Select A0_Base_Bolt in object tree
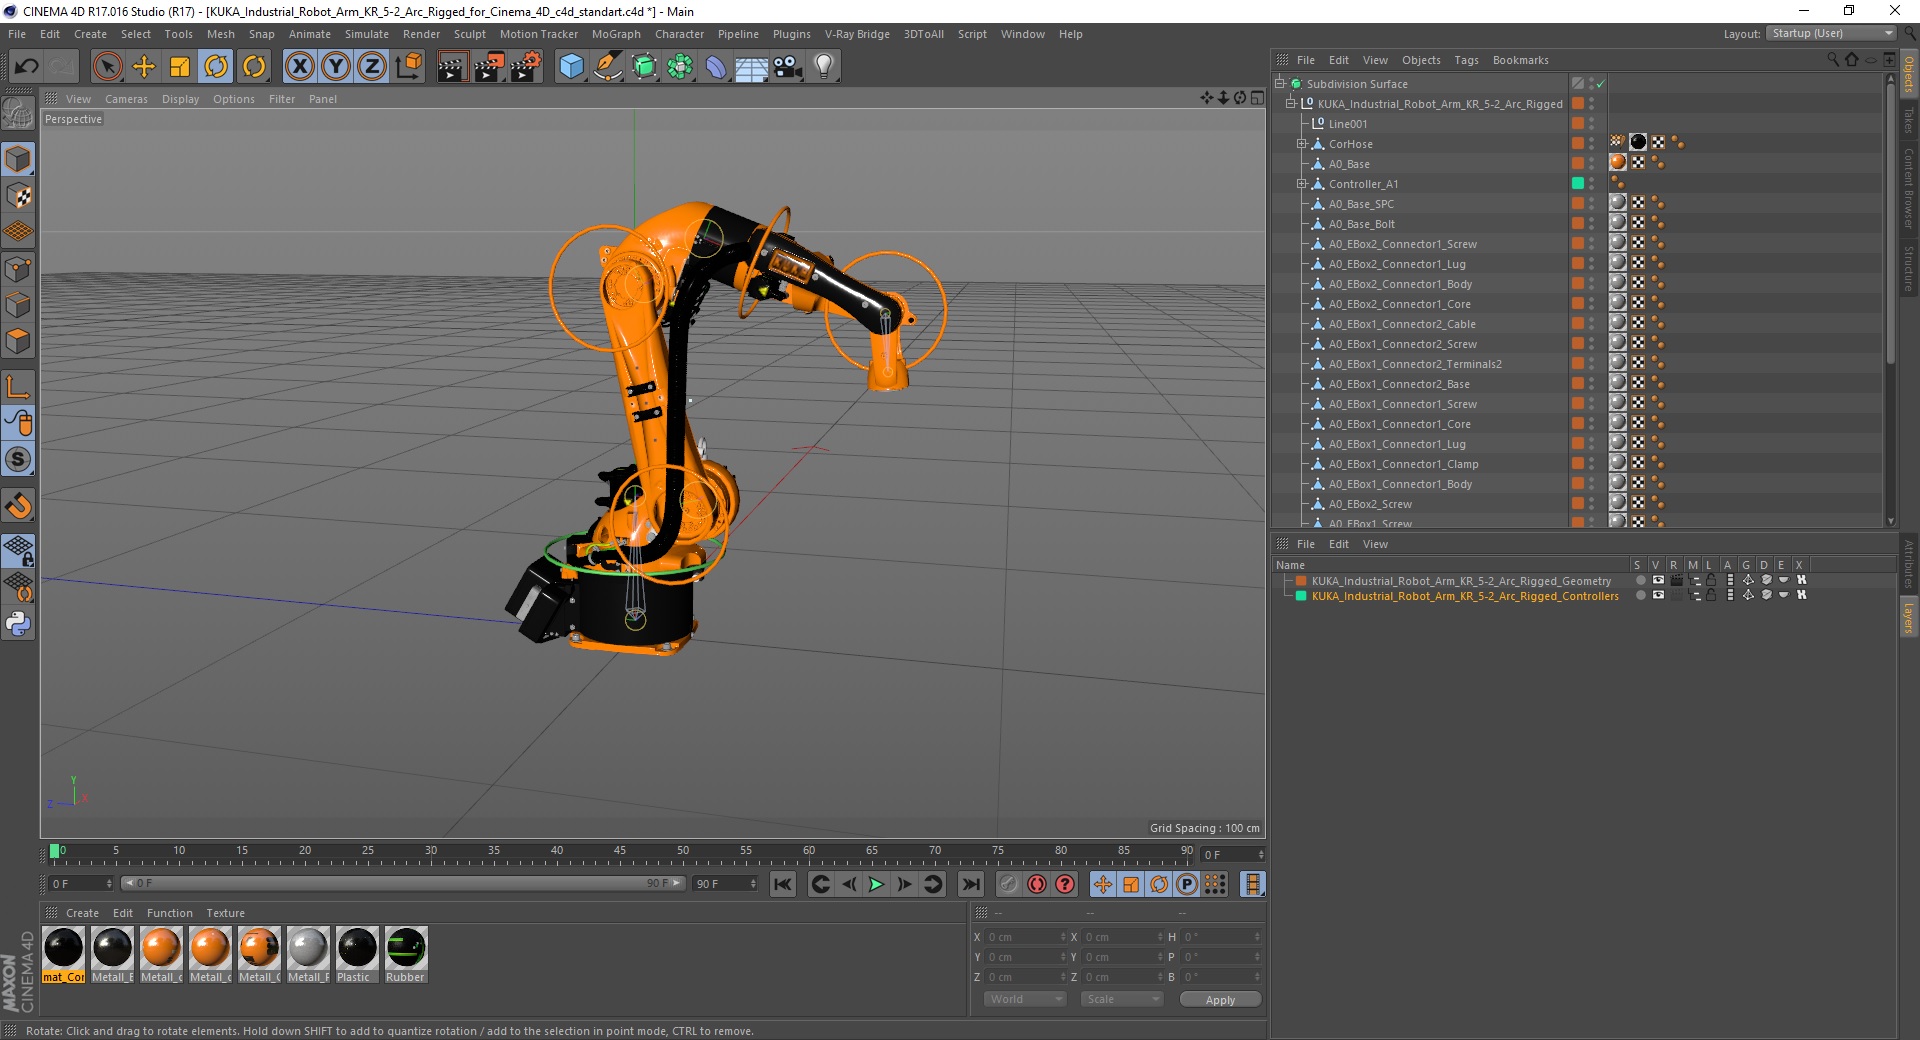Image resolution: width=1920 pixels, height=1040 pixels. 1361,224
